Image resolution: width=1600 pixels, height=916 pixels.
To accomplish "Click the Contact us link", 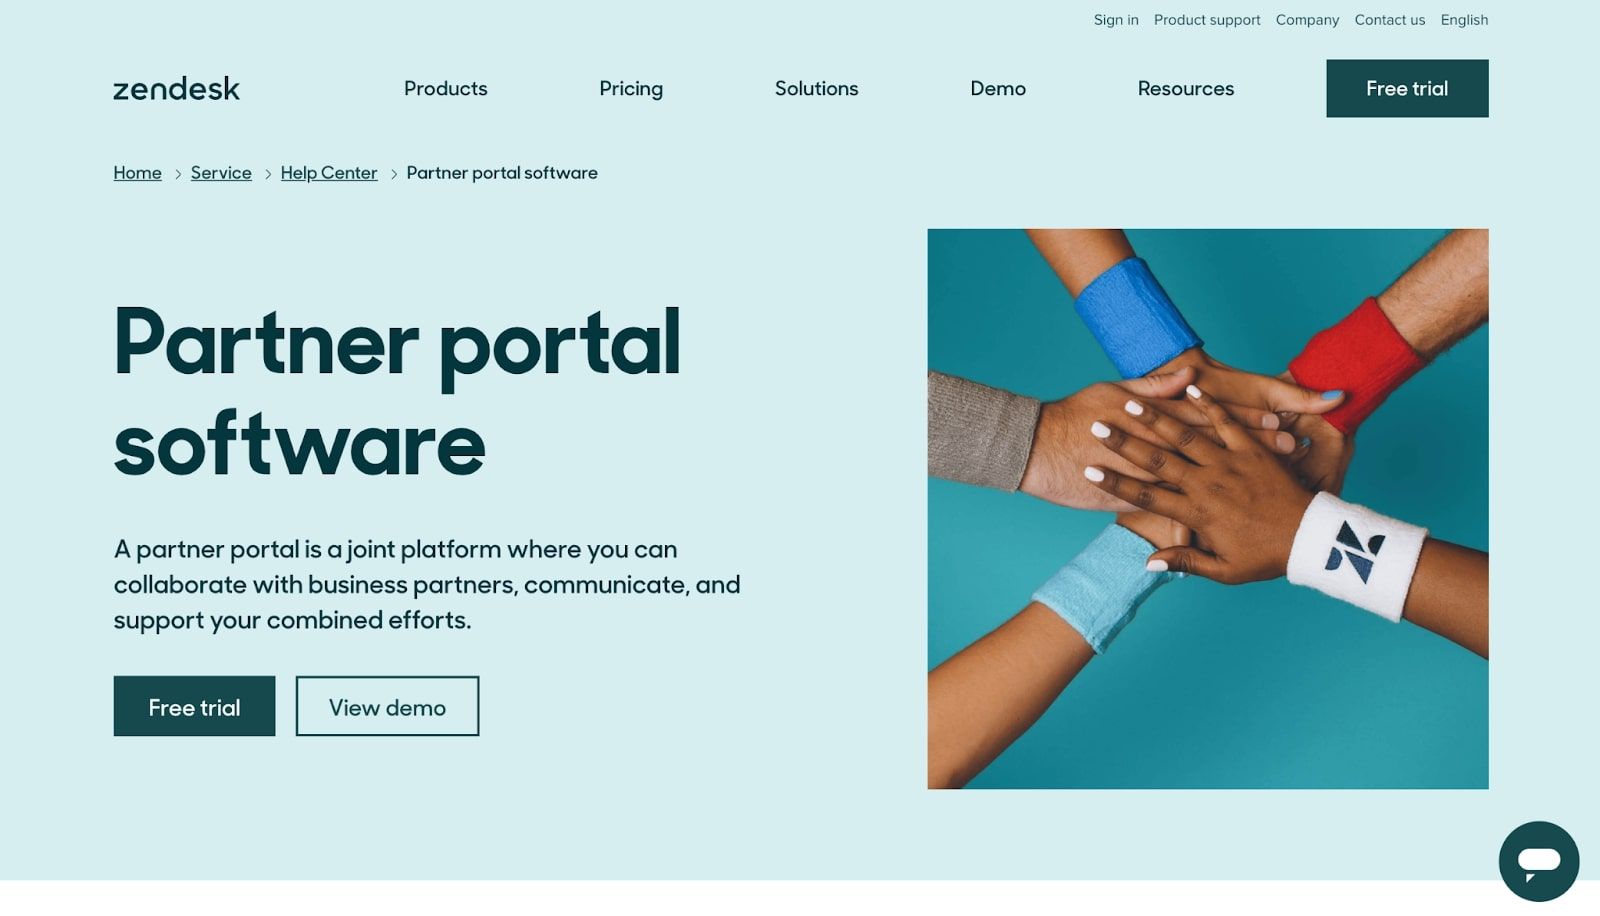I will (x=1389, y=20).
